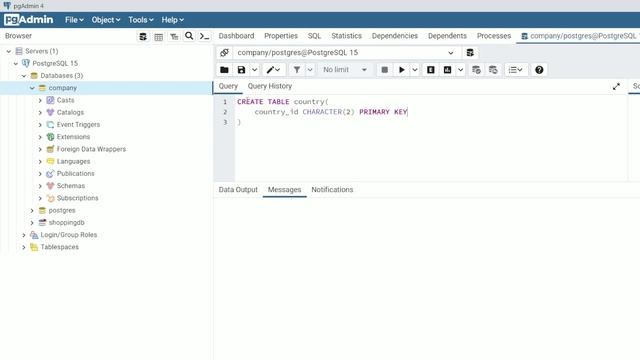
Task: Click the Explain Analyze chart icon
Action: click(x=447, y=70)
